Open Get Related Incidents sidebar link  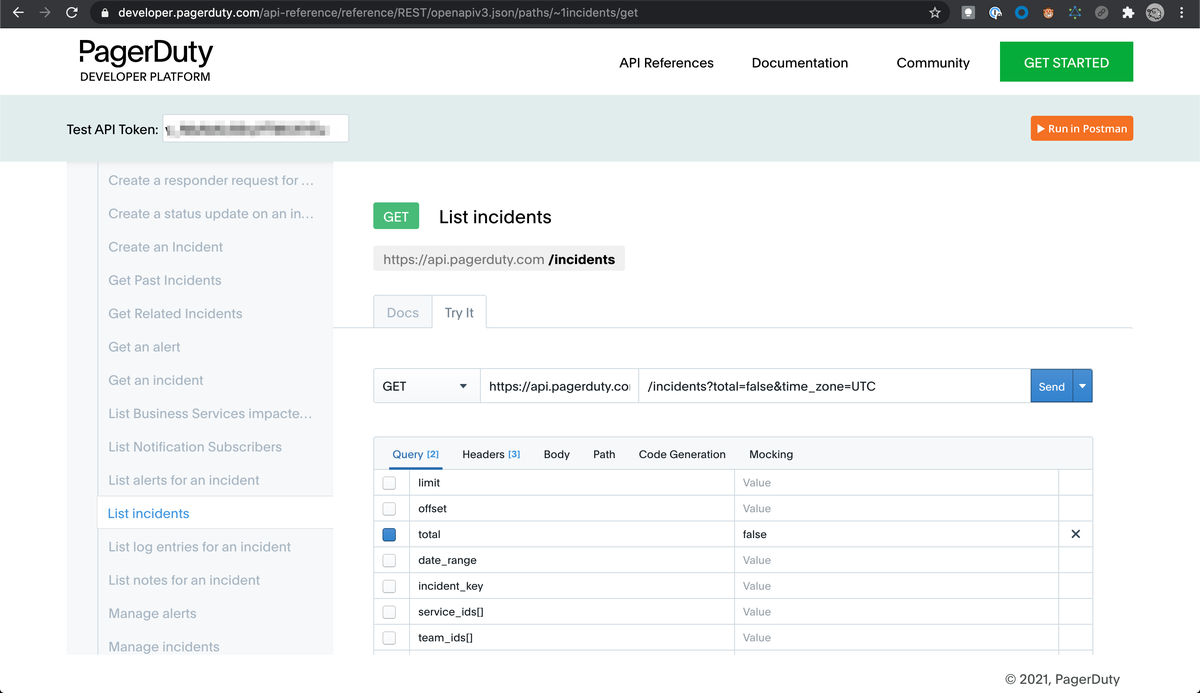175,313
